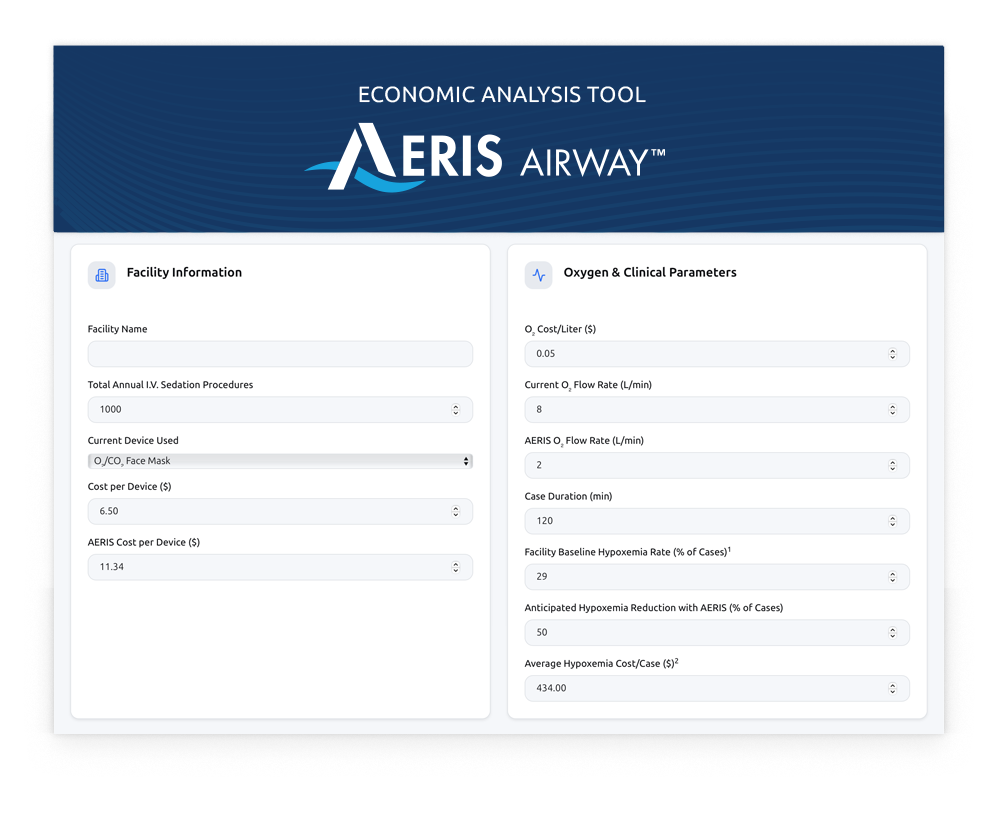Increase O2 Cost/Liter using its stepper

894,350
